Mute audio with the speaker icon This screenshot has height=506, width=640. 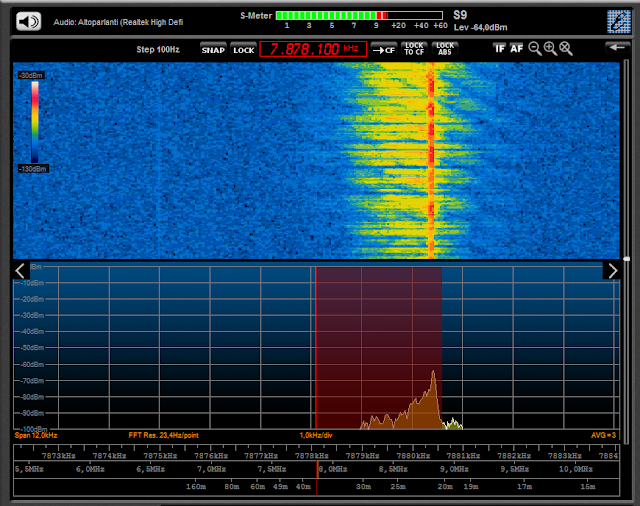(29, 21)
